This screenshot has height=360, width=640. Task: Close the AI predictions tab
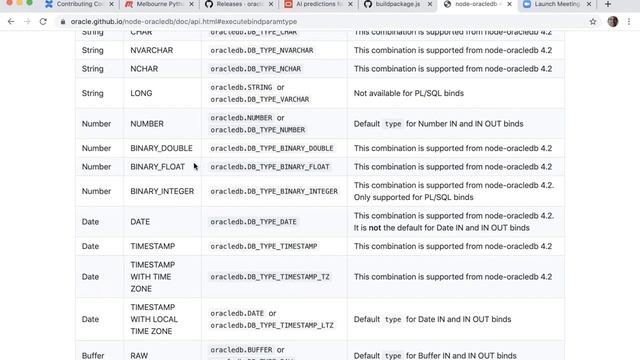coord(350,4)
